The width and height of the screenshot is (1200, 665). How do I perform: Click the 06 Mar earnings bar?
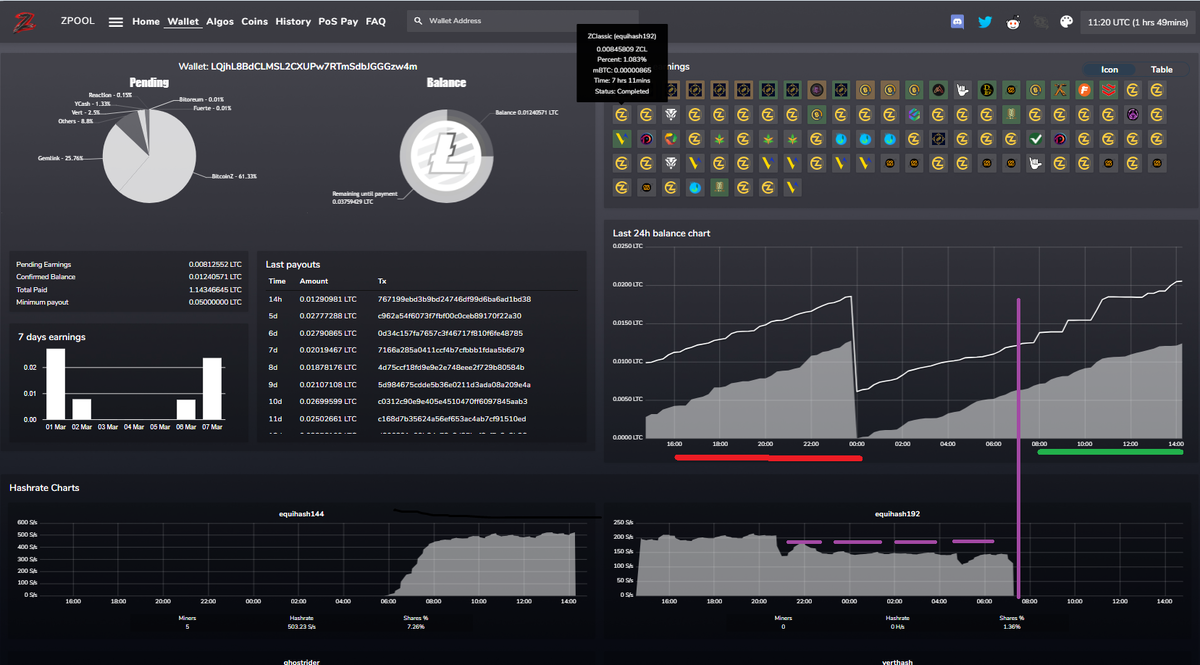pyautogui.click(x=186, y=409)
